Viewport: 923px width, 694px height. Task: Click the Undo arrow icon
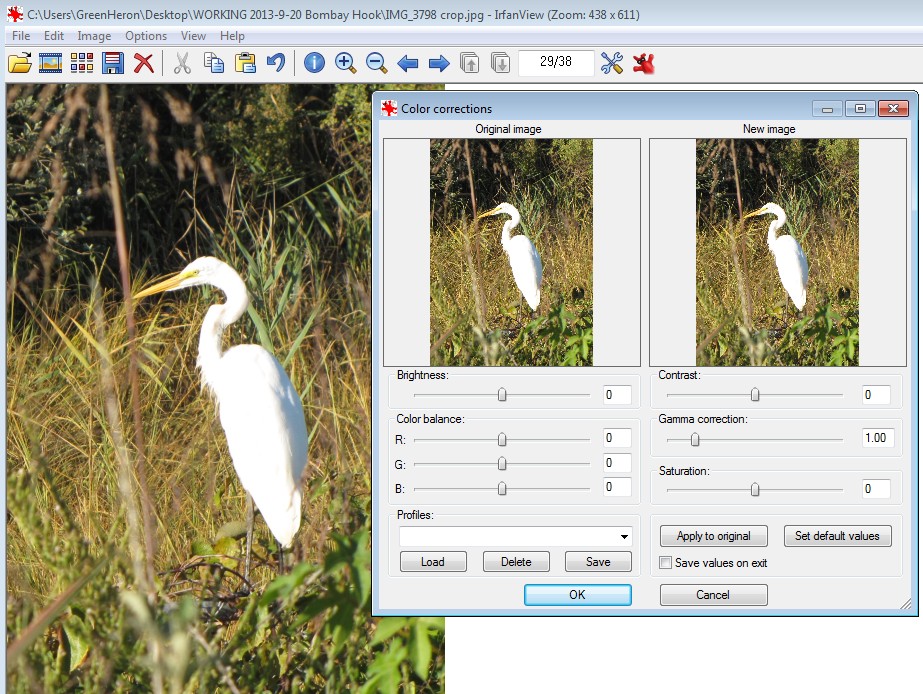click(275, 63)
